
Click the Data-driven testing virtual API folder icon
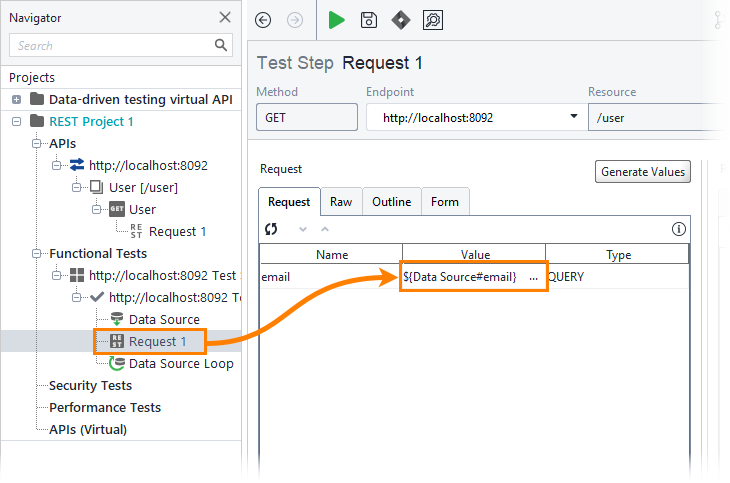coord(37,99)
